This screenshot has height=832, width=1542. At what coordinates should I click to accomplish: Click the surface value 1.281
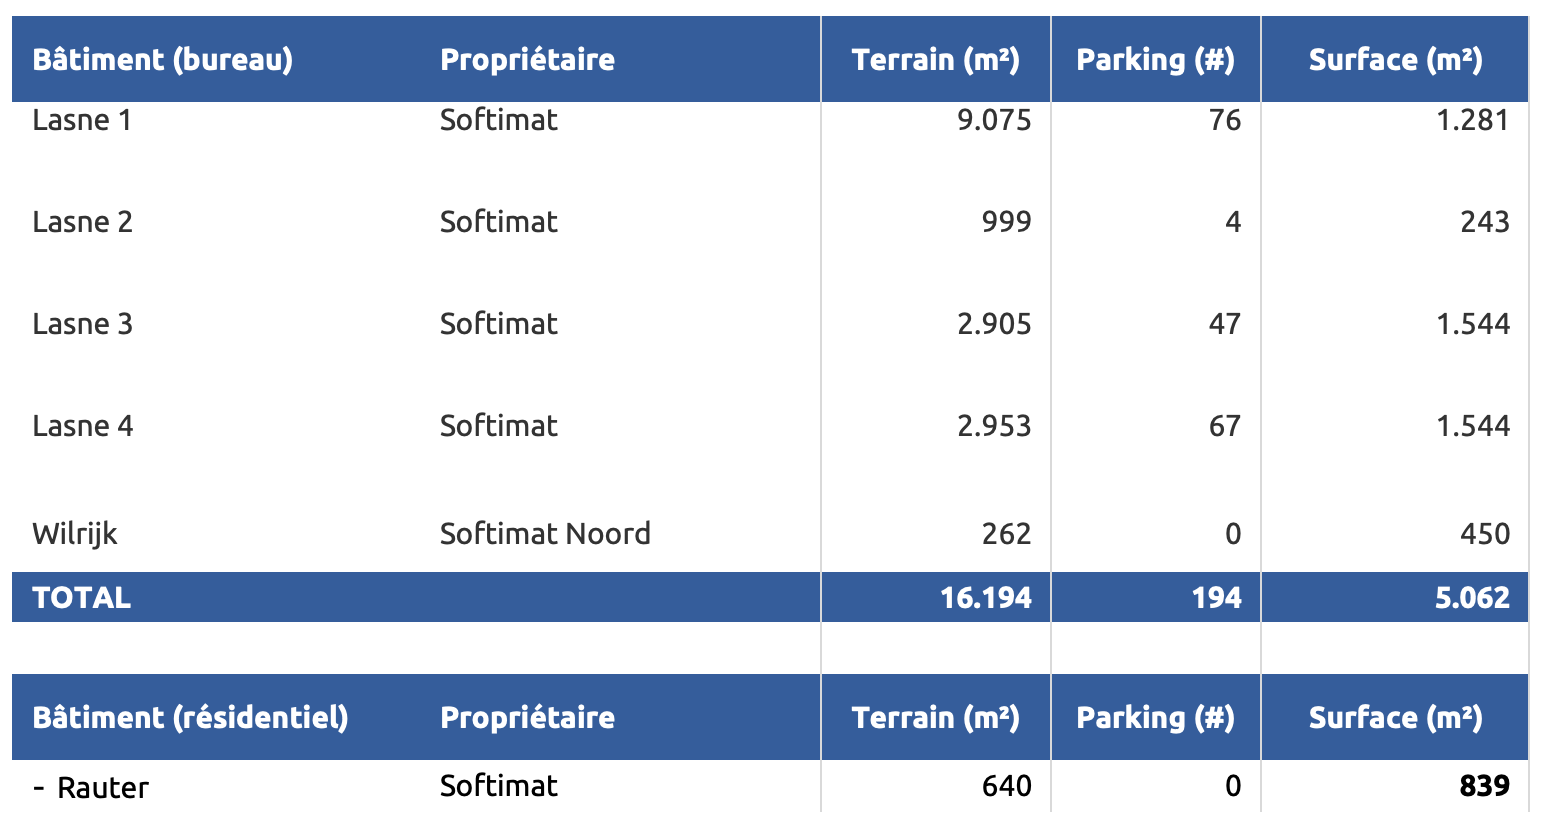point(1472,121)
